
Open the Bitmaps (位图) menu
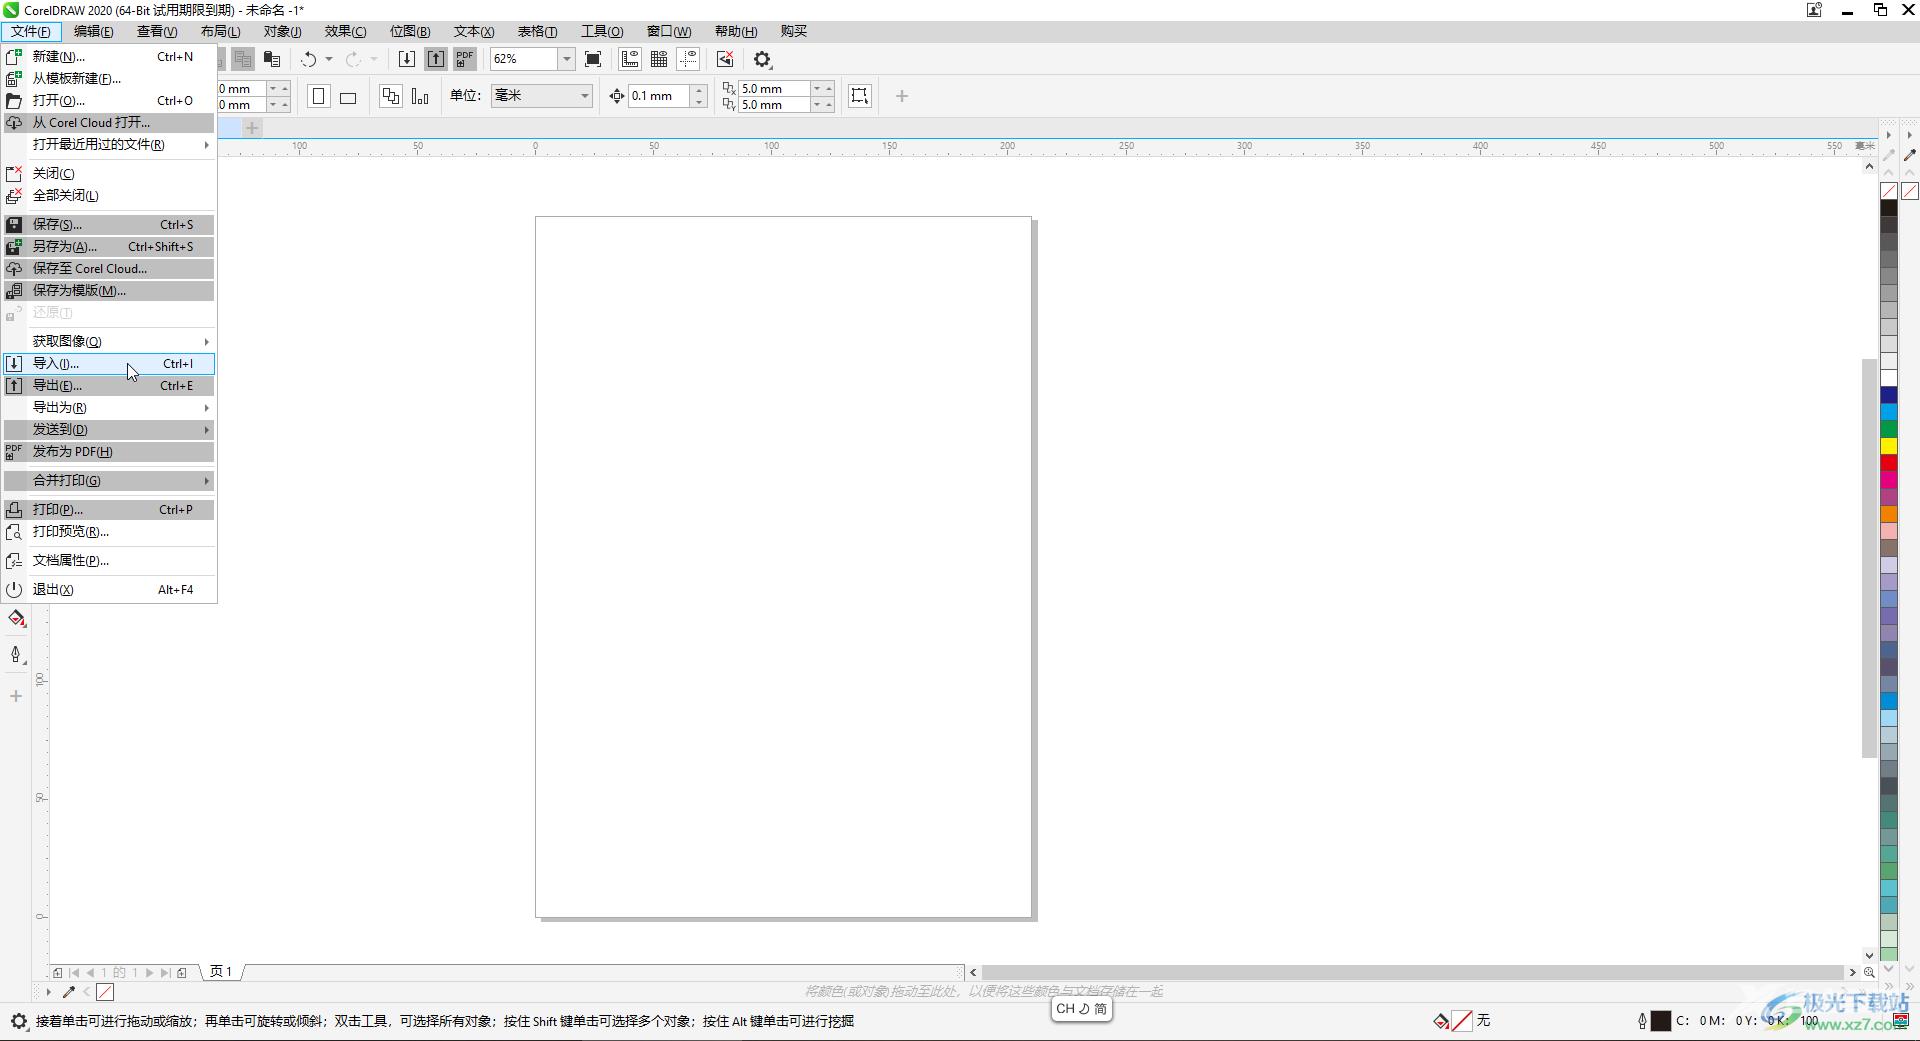(410, 31)
